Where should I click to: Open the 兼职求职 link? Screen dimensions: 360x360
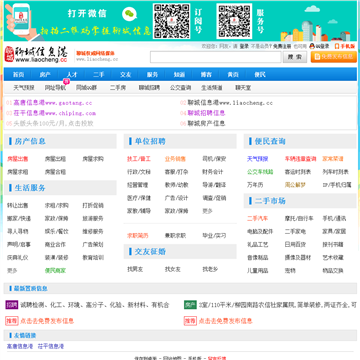click(175, 236)
